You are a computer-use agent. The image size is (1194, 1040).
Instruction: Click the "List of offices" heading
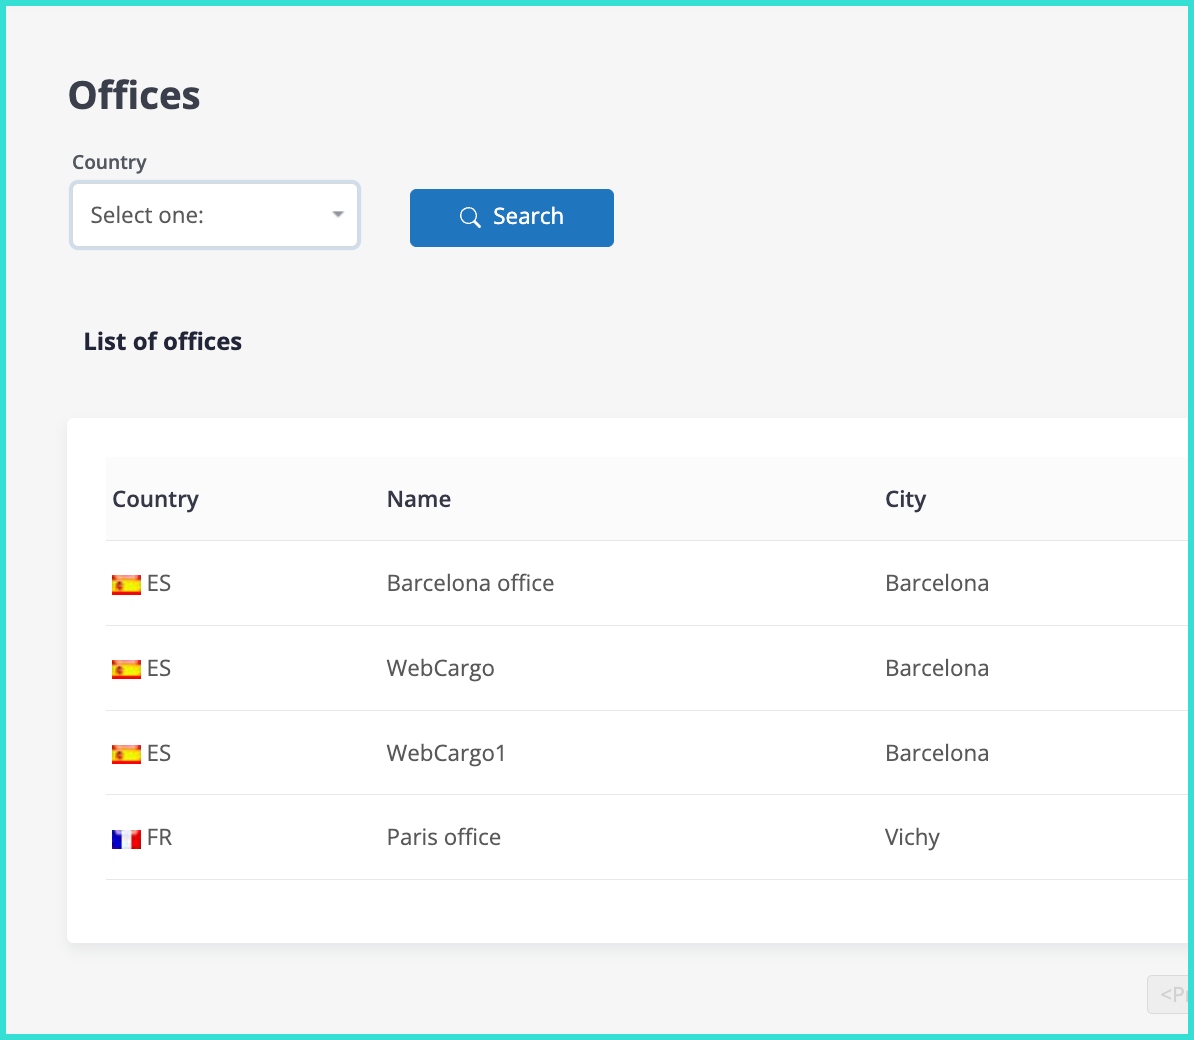(163, 341)
